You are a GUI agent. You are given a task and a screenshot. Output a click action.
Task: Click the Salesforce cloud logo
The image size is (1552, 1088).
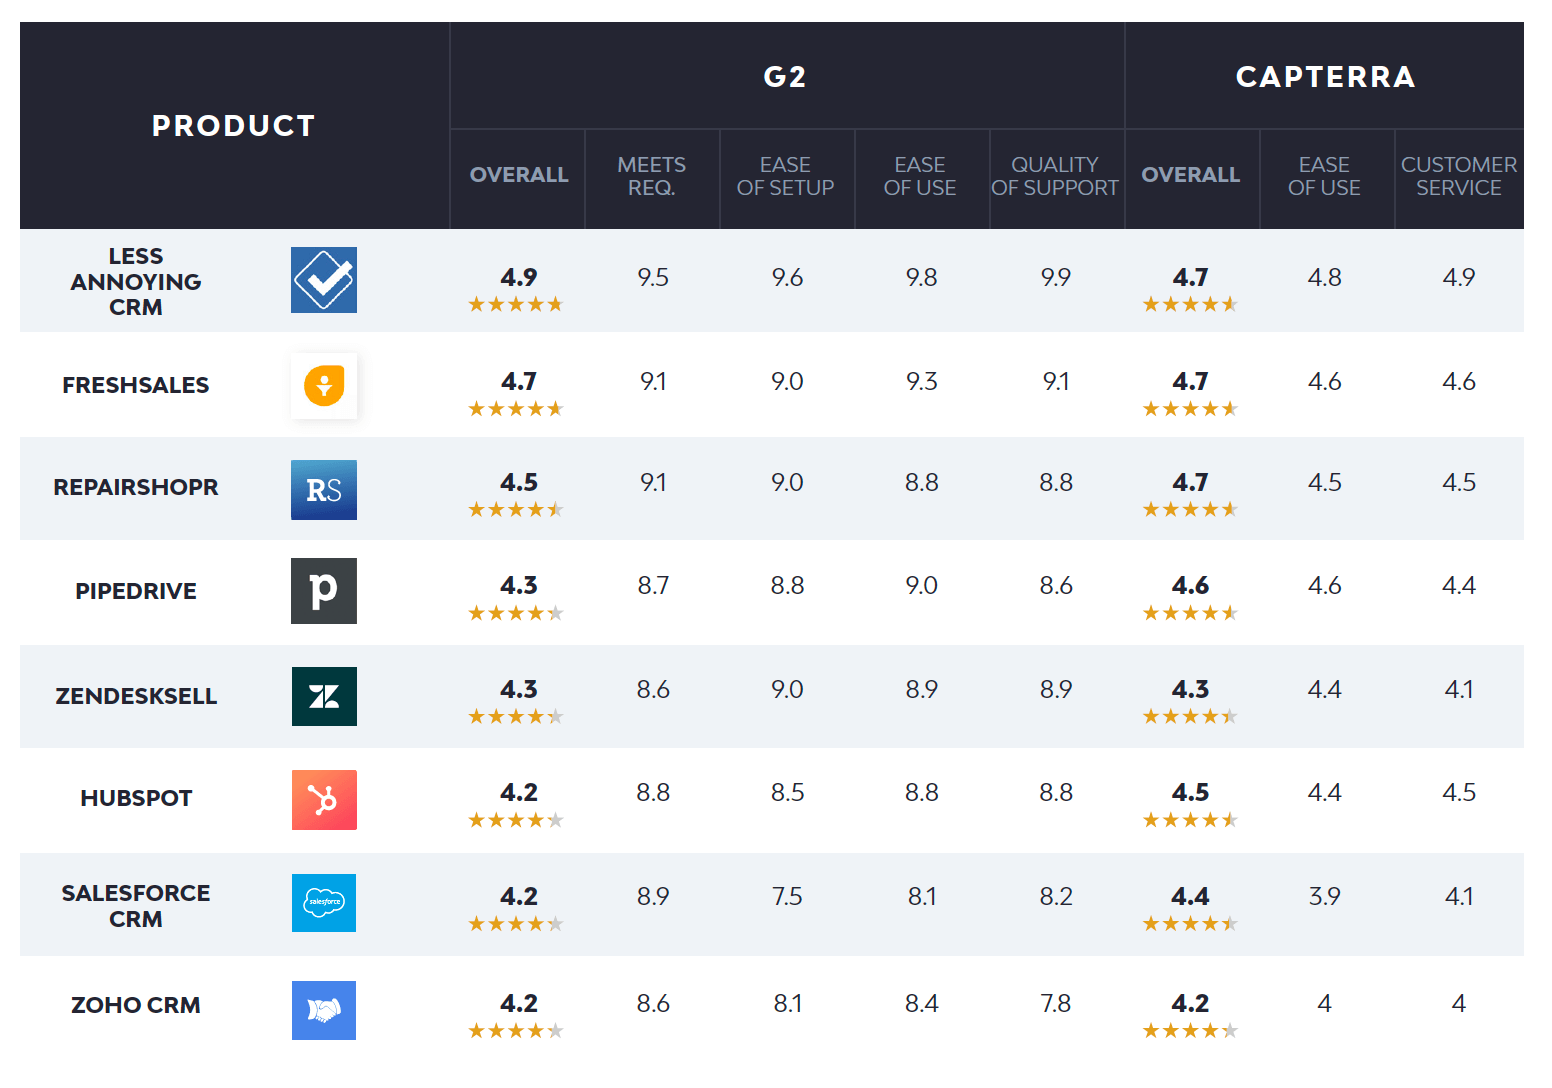pyautogui.click(x=323, y=903)
